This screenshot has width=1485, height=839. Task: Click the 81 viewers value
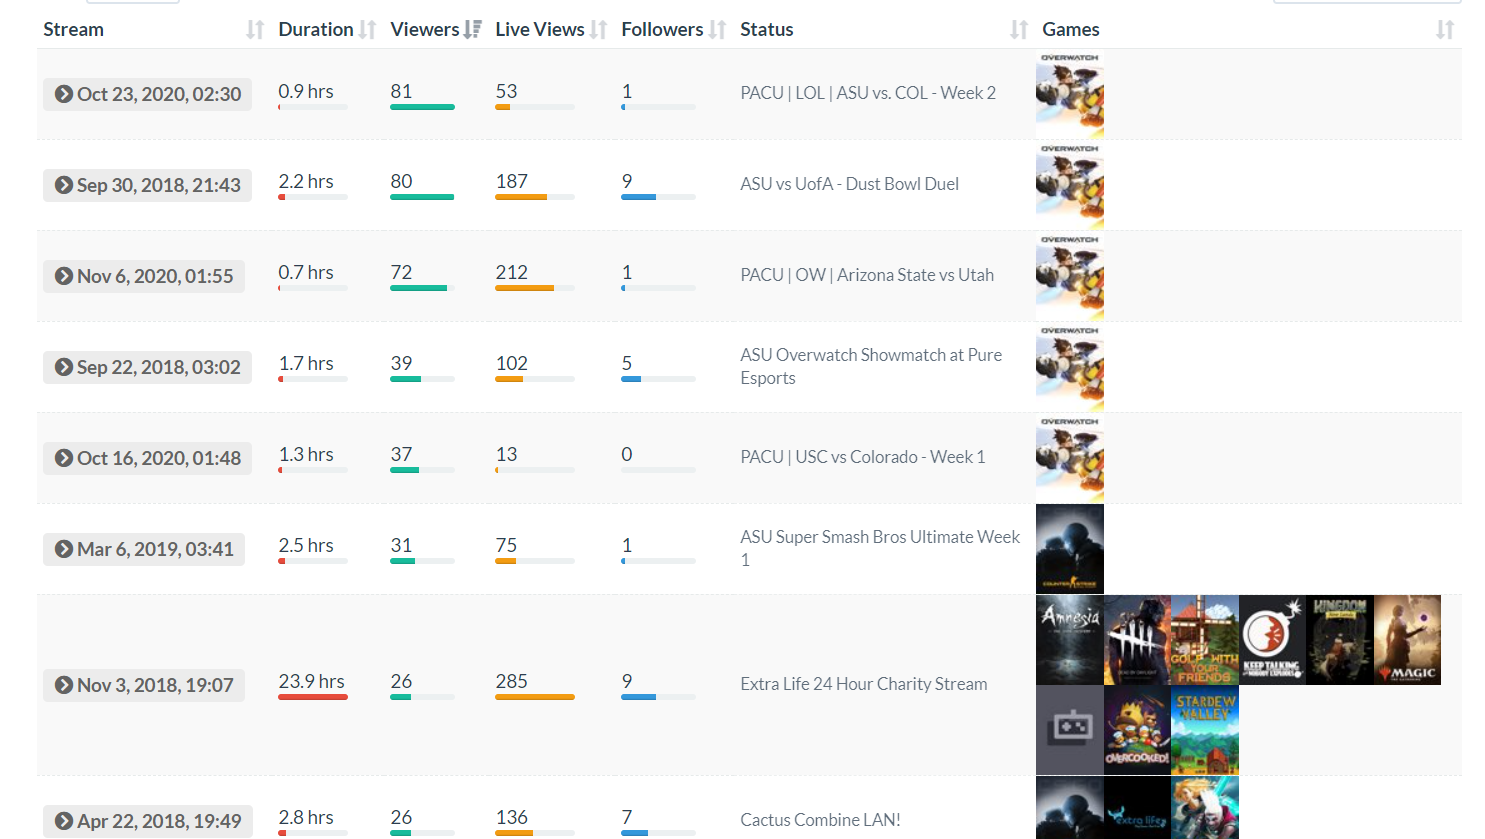point(401,91)
